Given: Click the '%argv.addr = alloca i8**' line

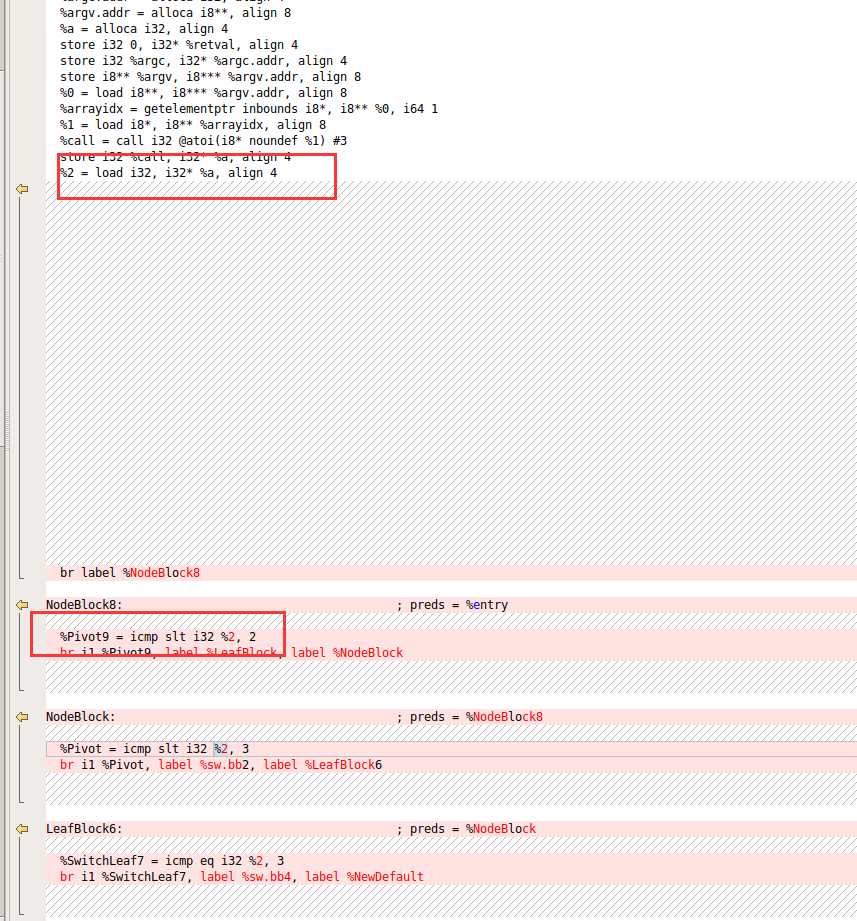Looking at the screenshot, I should pos(175,13).
